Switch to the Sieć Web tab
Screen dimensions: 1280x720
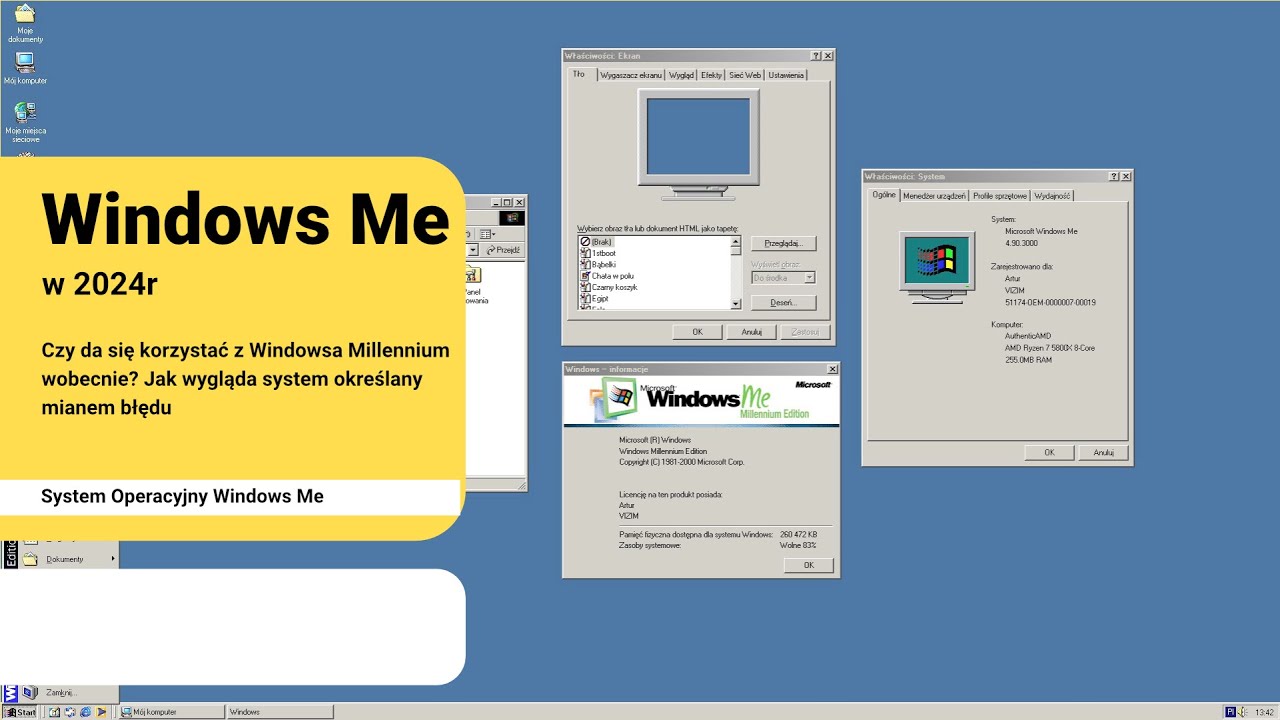click(745, 75)
